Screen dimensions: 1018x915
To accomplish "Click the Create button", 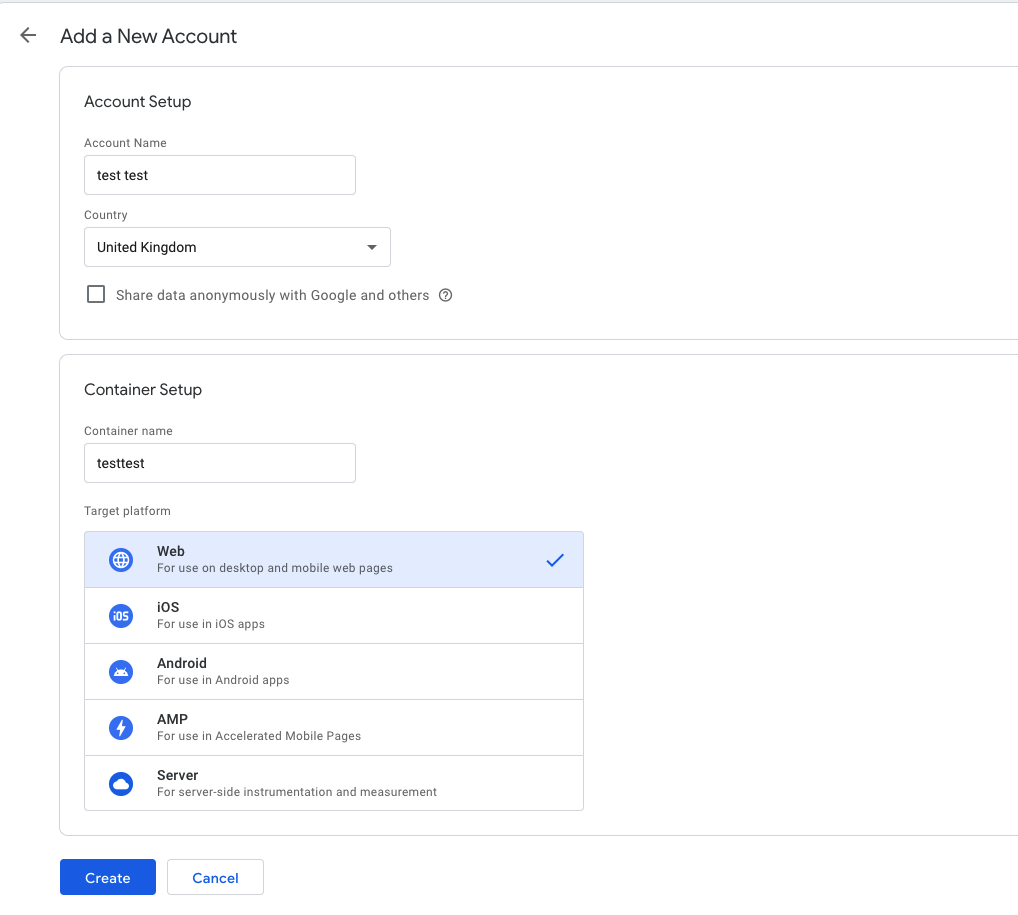I will click(108, 877).
